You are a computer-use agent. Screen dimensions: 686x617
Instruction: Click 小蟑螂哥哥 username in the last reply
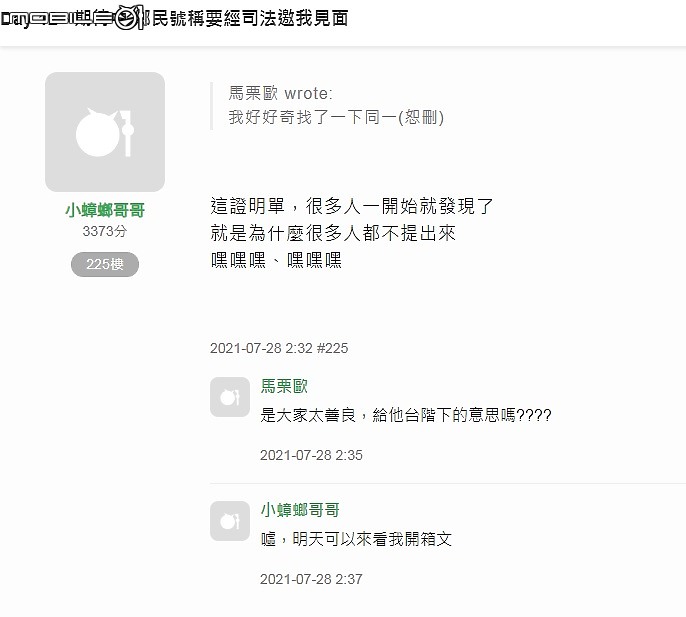(300, 510)
